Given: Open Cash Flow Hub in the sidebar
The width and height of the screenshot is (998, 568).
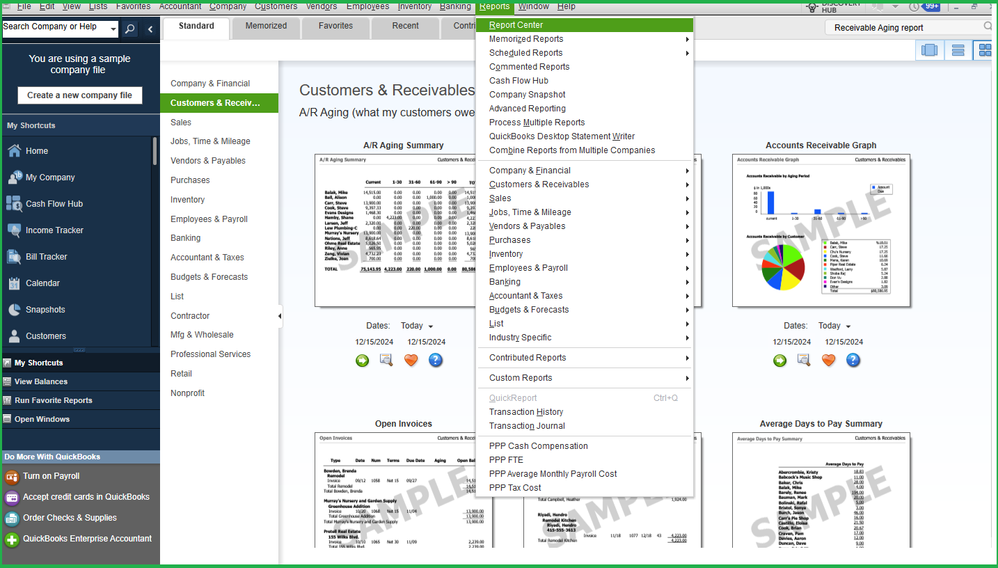Looking at the screenshot, I should pyautogui.click(x=54, y=204).
